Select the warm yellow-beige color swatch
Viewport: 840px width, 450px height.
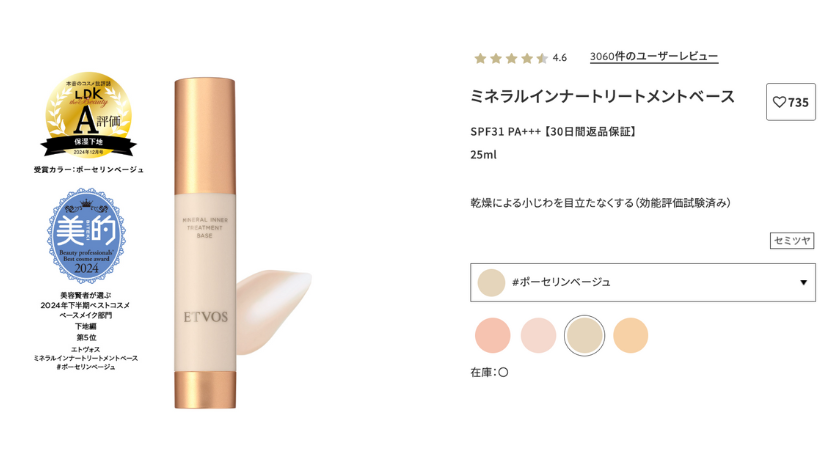click(631, 335)
